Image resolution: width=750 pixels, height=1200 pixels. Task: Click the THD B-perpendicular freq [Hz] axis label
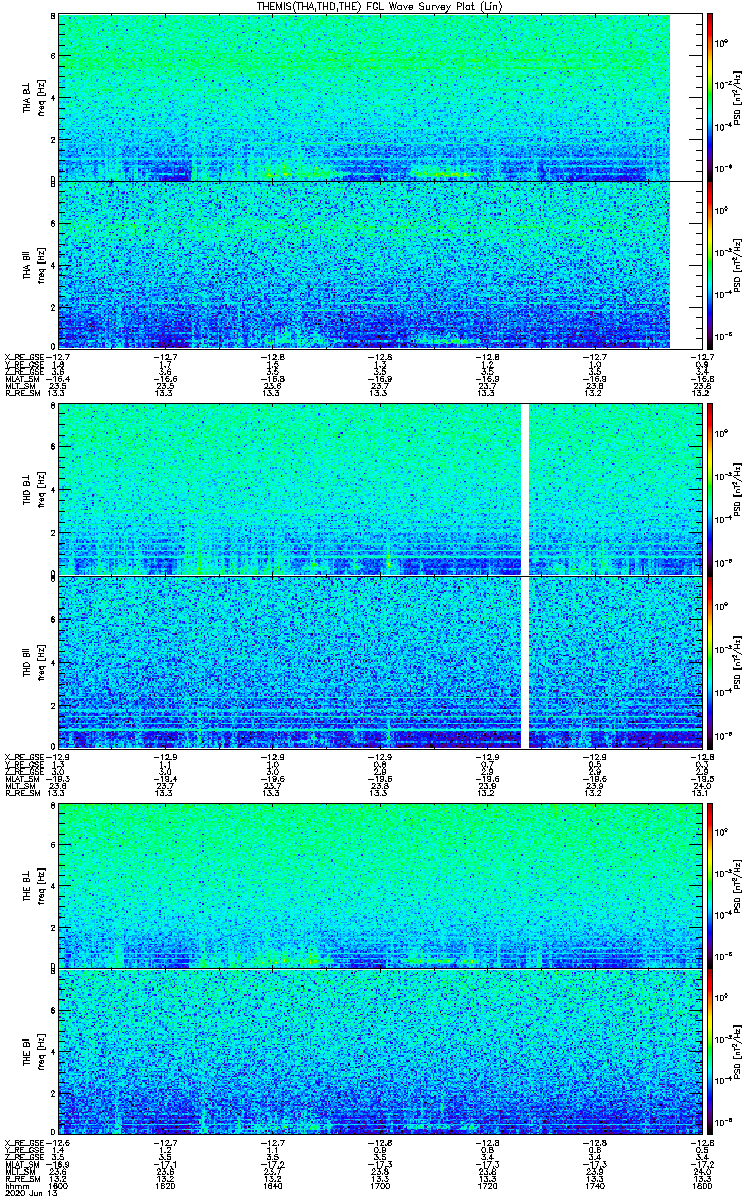[40, 489]
